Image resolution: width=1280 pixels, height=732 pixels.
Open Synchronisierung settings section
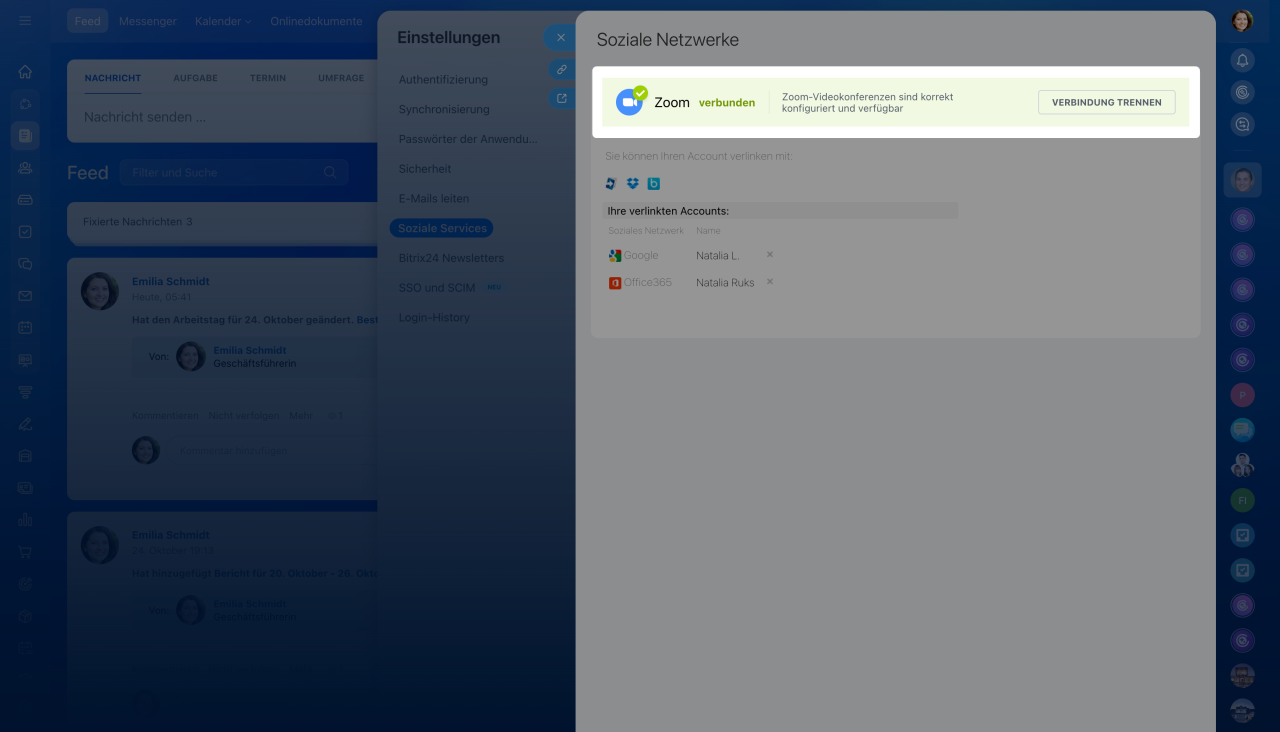click(444, 109)
